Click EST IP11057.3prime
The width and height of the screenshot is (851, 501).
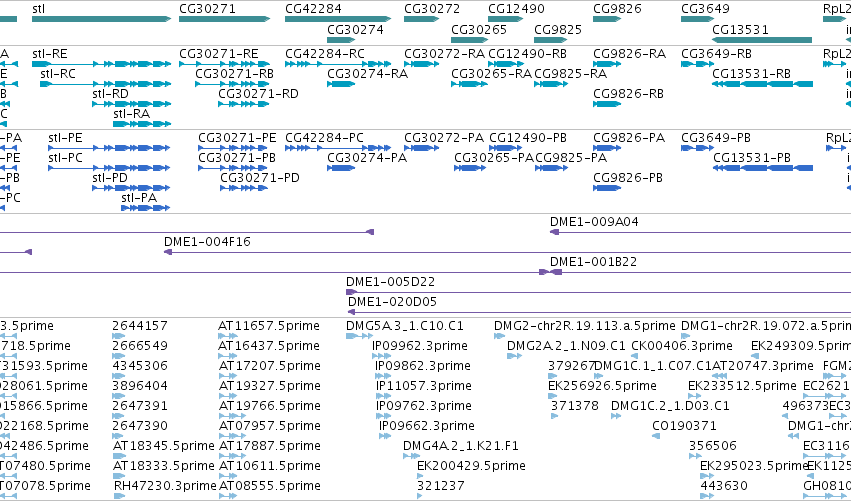point(423,386)
